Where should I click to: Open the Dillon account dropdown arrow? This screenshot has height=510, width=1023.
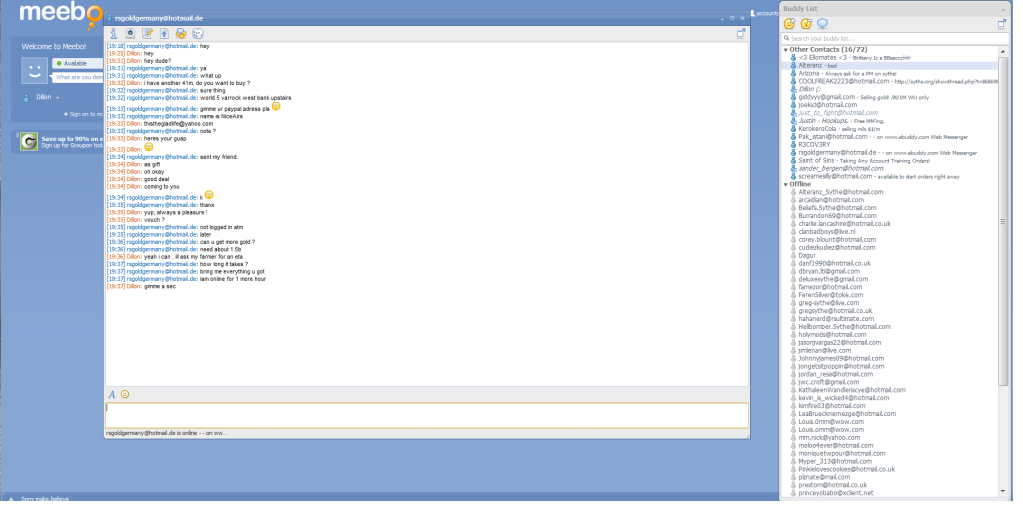pos(58,98)
